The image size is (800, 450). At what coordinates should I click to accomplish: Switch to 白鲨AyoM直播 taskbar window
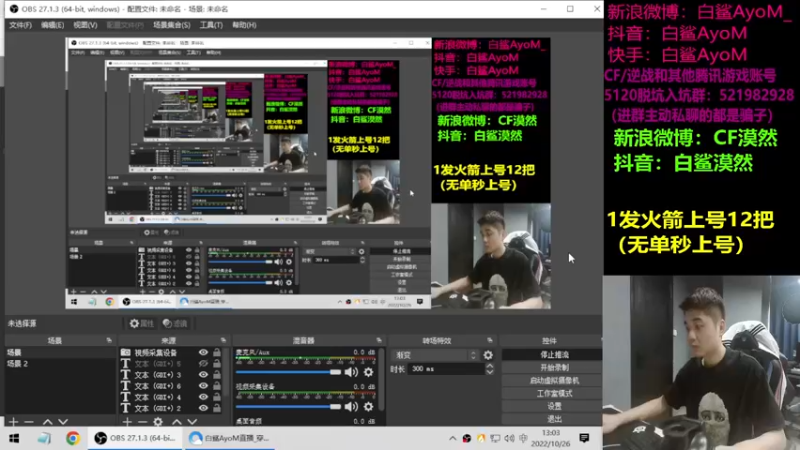[229, 438]
